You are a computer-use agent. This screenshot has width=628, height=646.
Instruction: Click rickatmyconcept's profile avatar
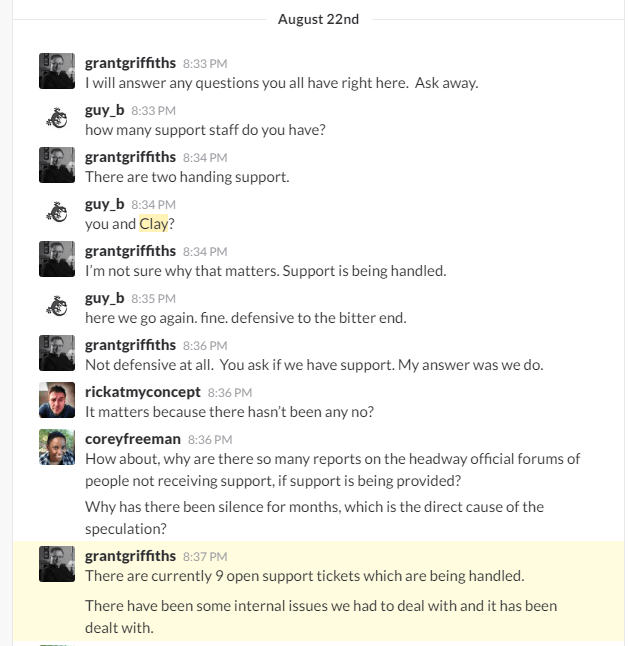click(x=57, y=400)
